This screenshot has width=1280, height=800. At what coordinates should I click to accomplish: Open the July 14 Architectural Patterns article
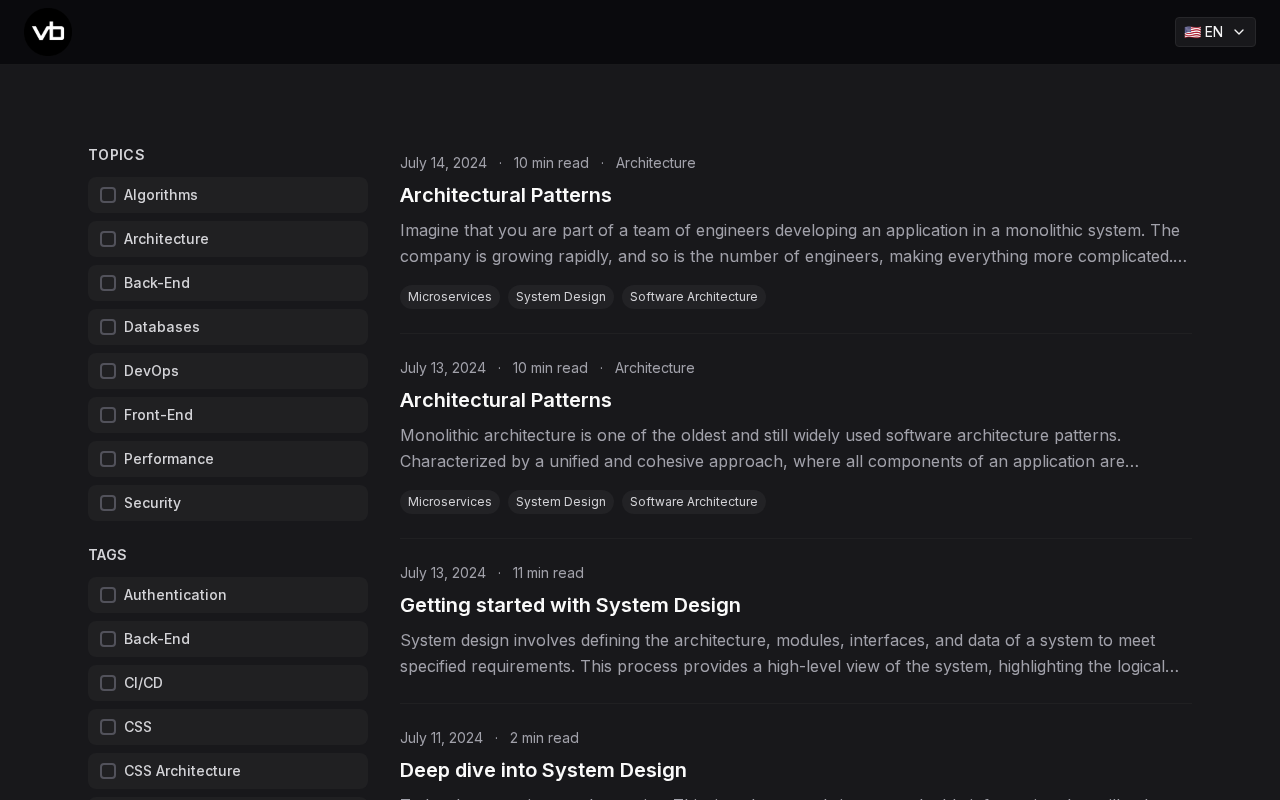coord(505,195)
